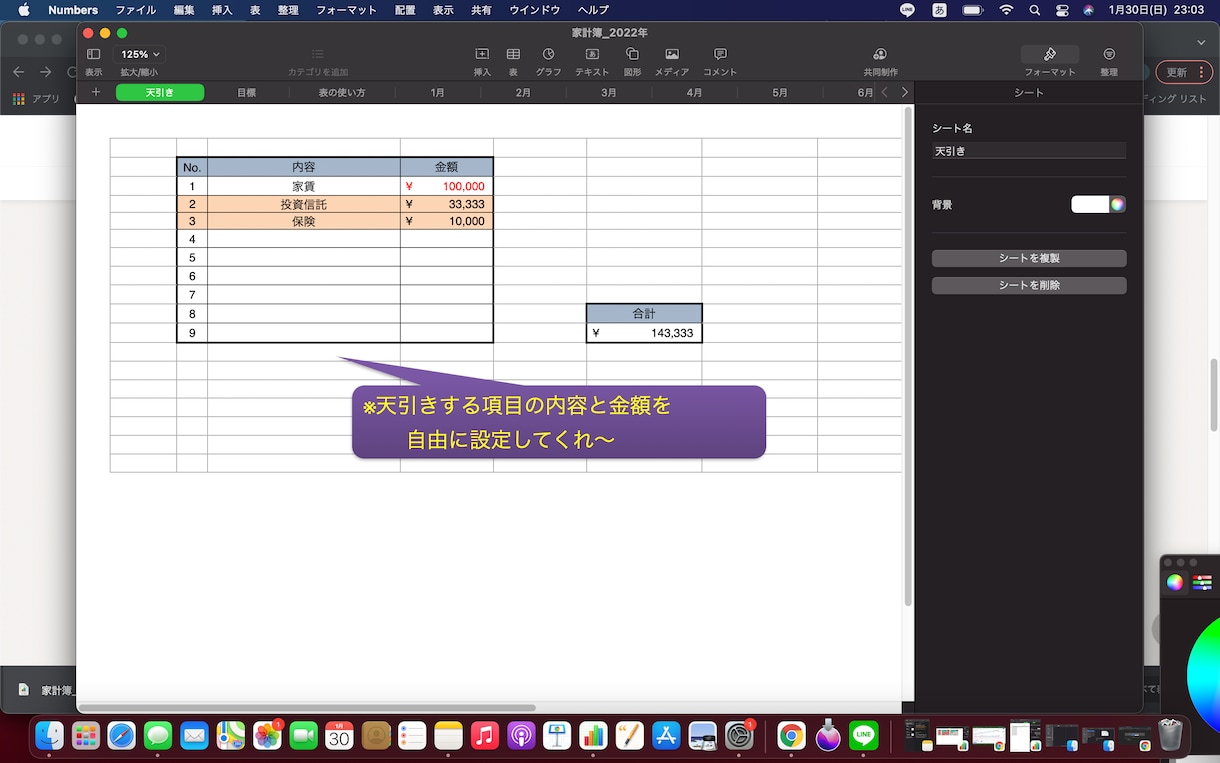Open LINE from the Dock

[864, 736]
